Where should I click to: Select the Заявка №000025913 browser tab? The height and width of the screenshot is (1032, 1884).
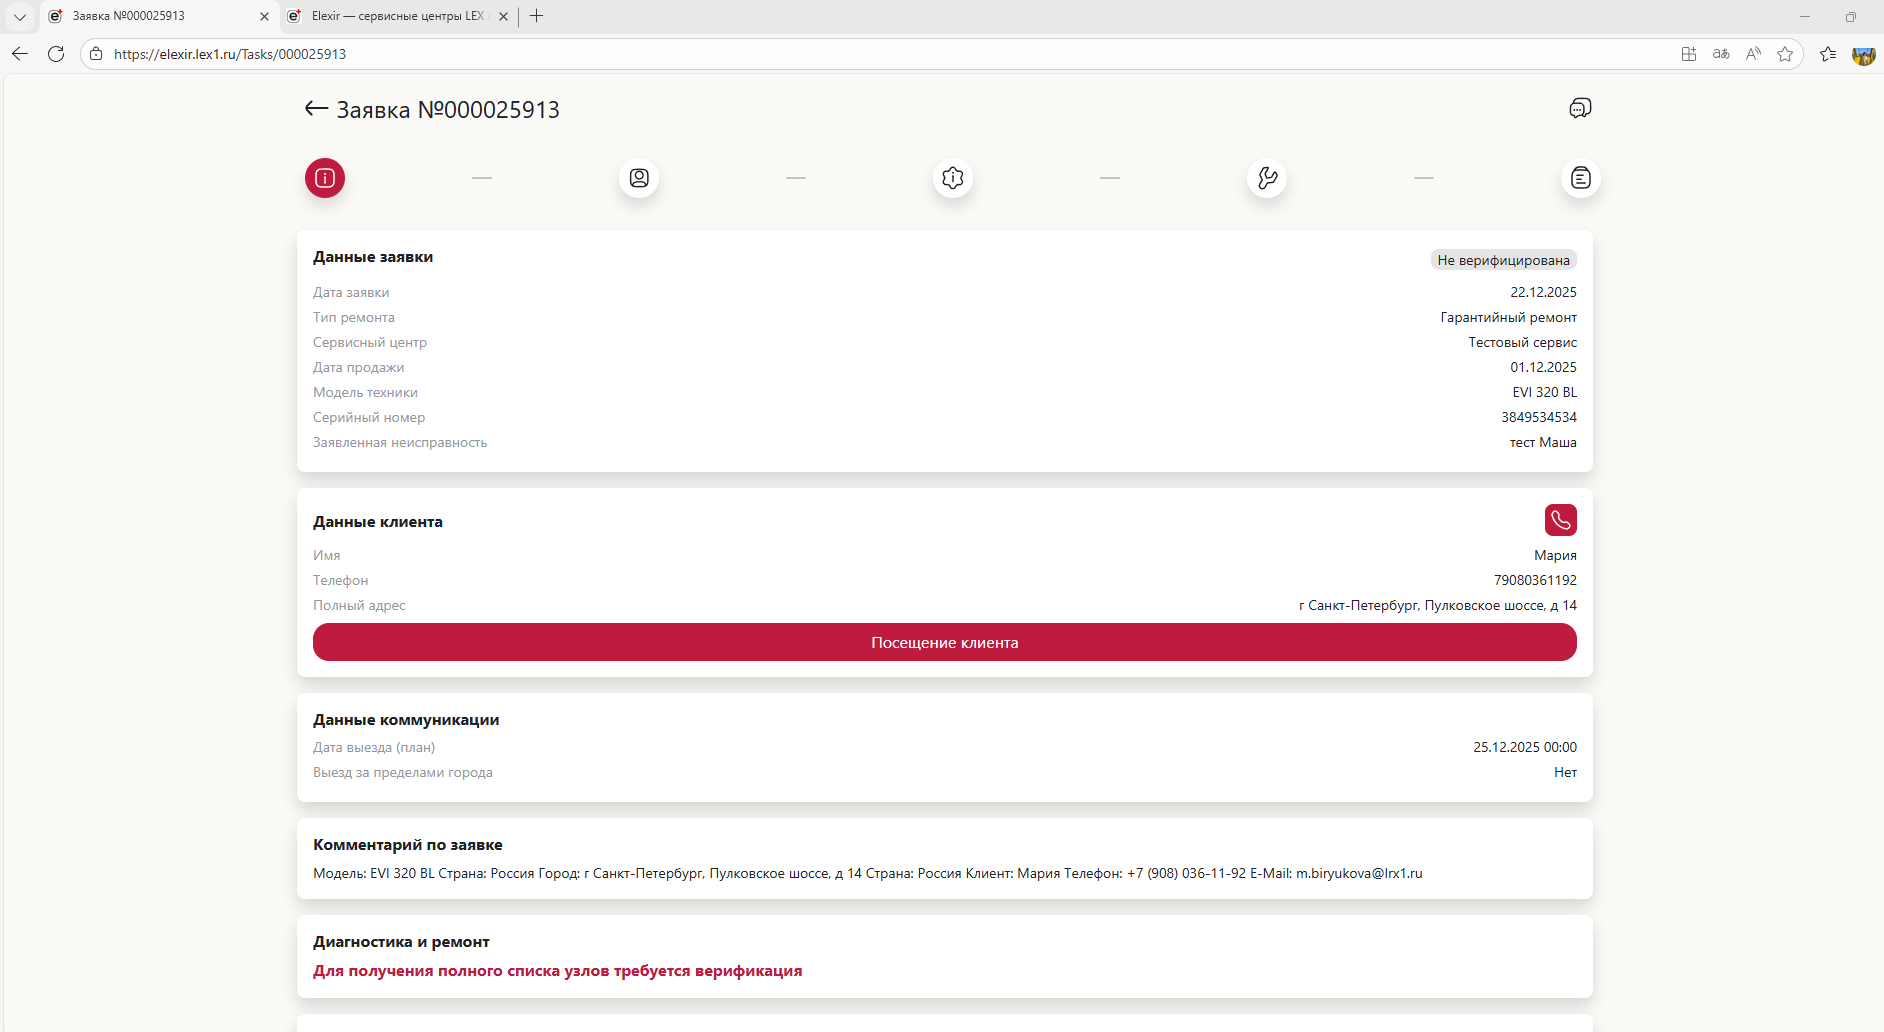(x=150, y=16)
